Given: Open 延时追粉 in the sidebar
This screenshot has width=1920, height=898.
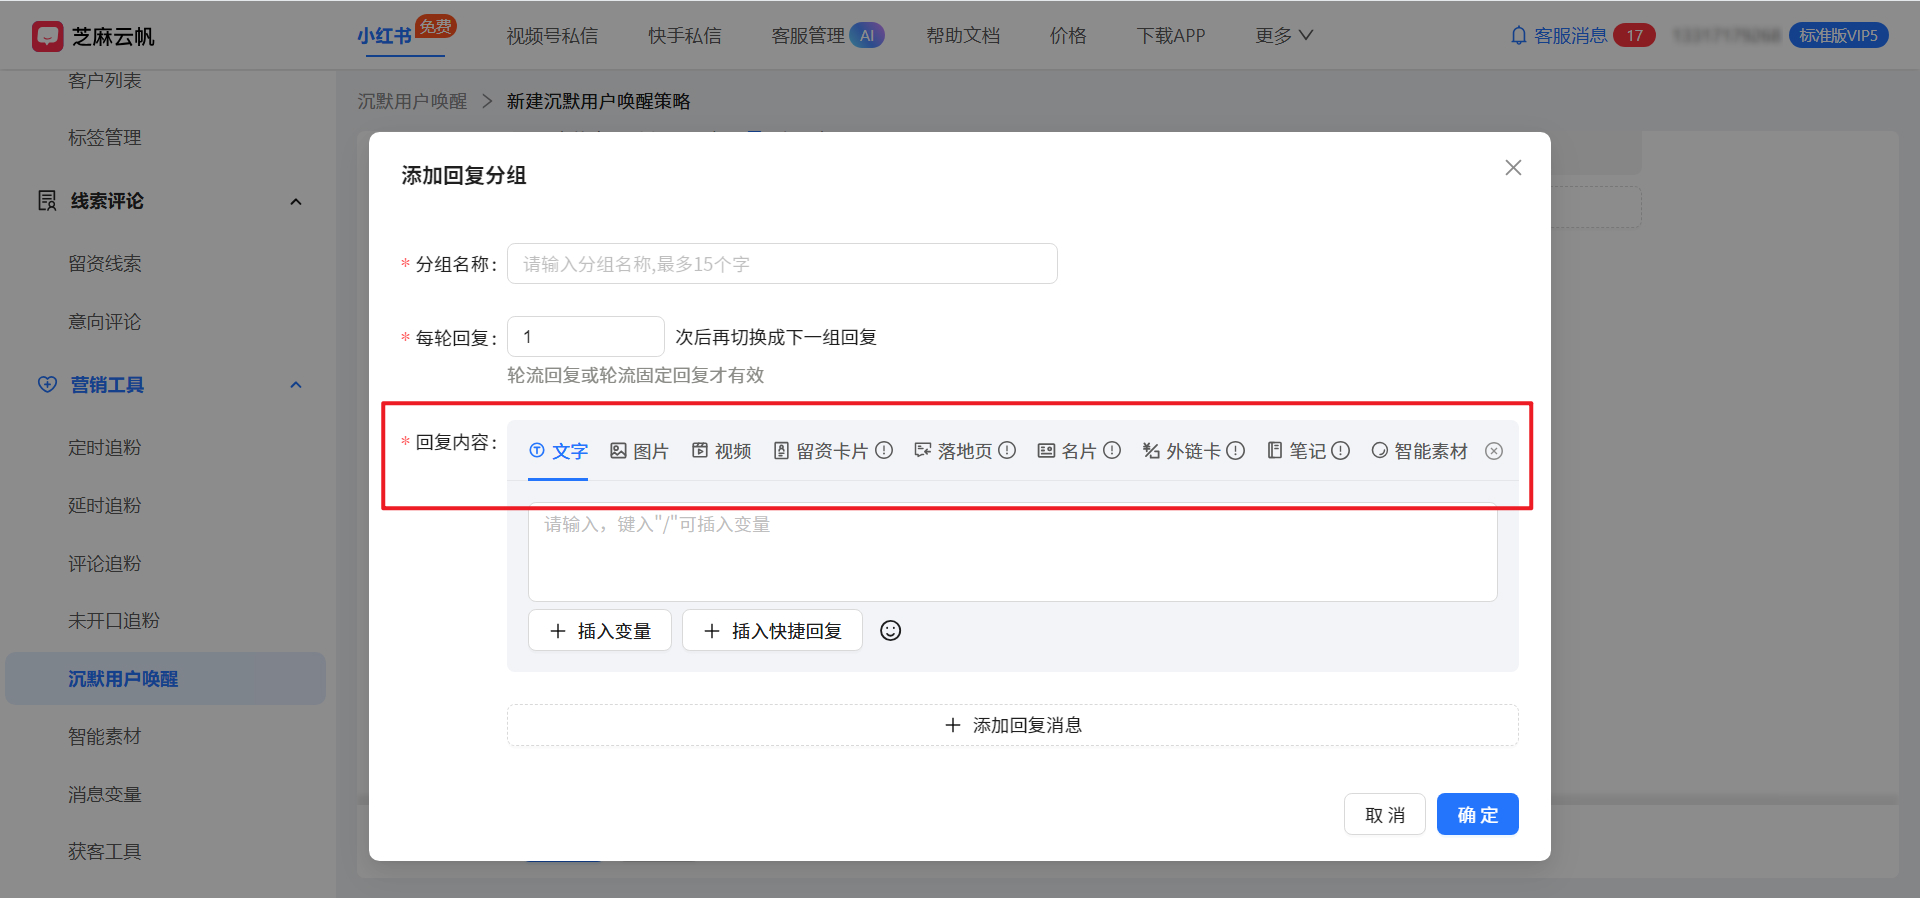Looking at the screenshot, I should coord(105,505).
